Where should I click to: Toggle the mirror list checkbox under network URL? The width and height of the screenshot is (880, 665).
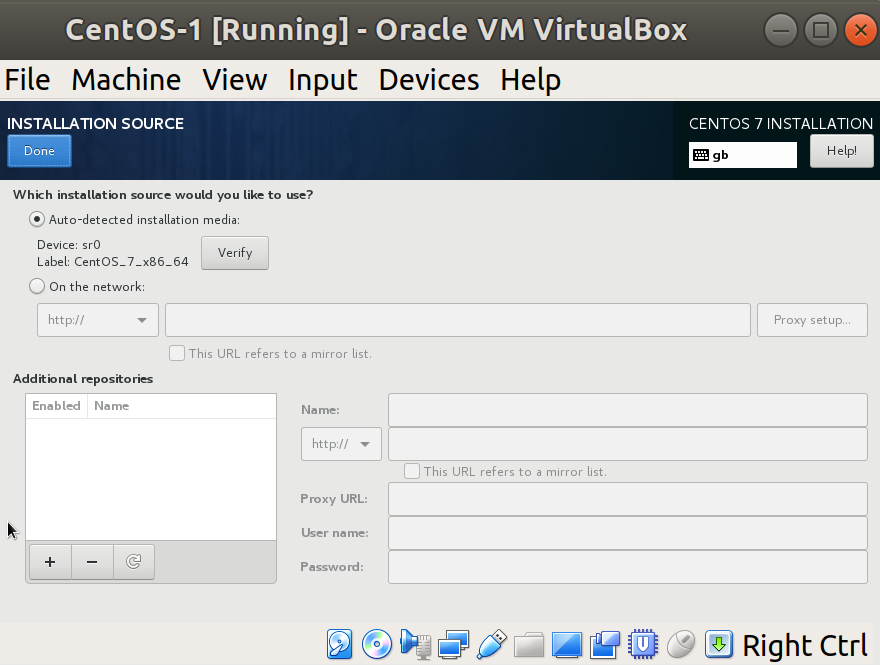pyautogui.click(x=177, y=353)
